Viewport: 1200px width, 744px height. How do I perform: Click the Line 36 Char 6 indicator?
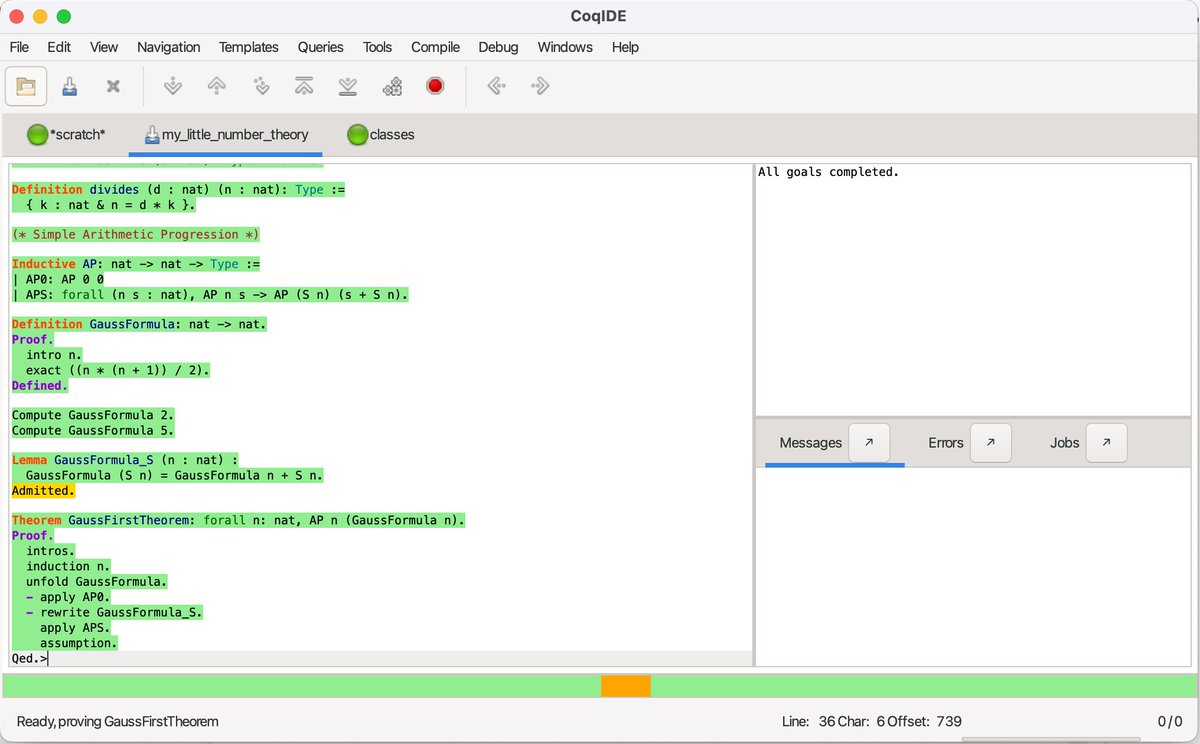click(x=870, y=721)
